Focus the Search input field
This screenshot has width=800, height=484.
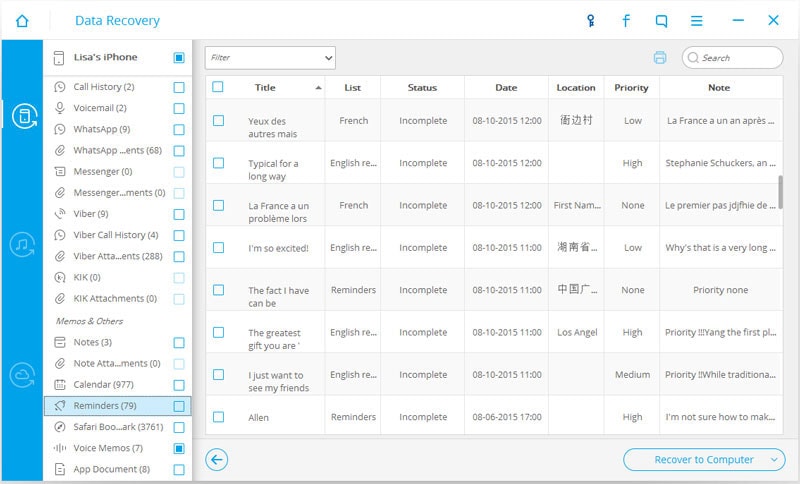pos(732,58)
